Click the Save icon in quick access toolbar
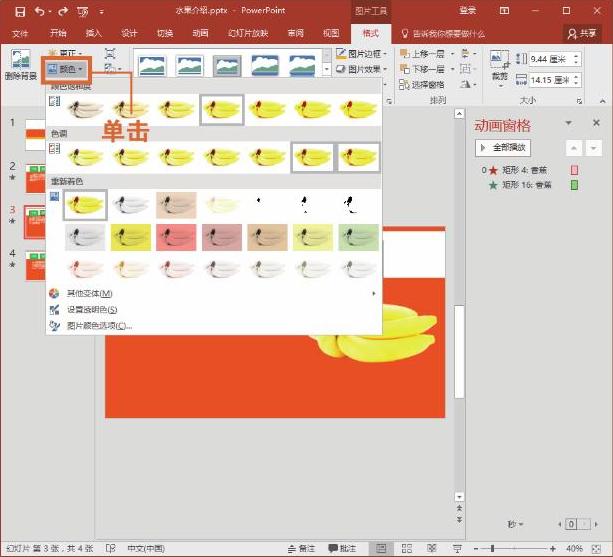This screenshot has height=557, width=613. point(20,12)
